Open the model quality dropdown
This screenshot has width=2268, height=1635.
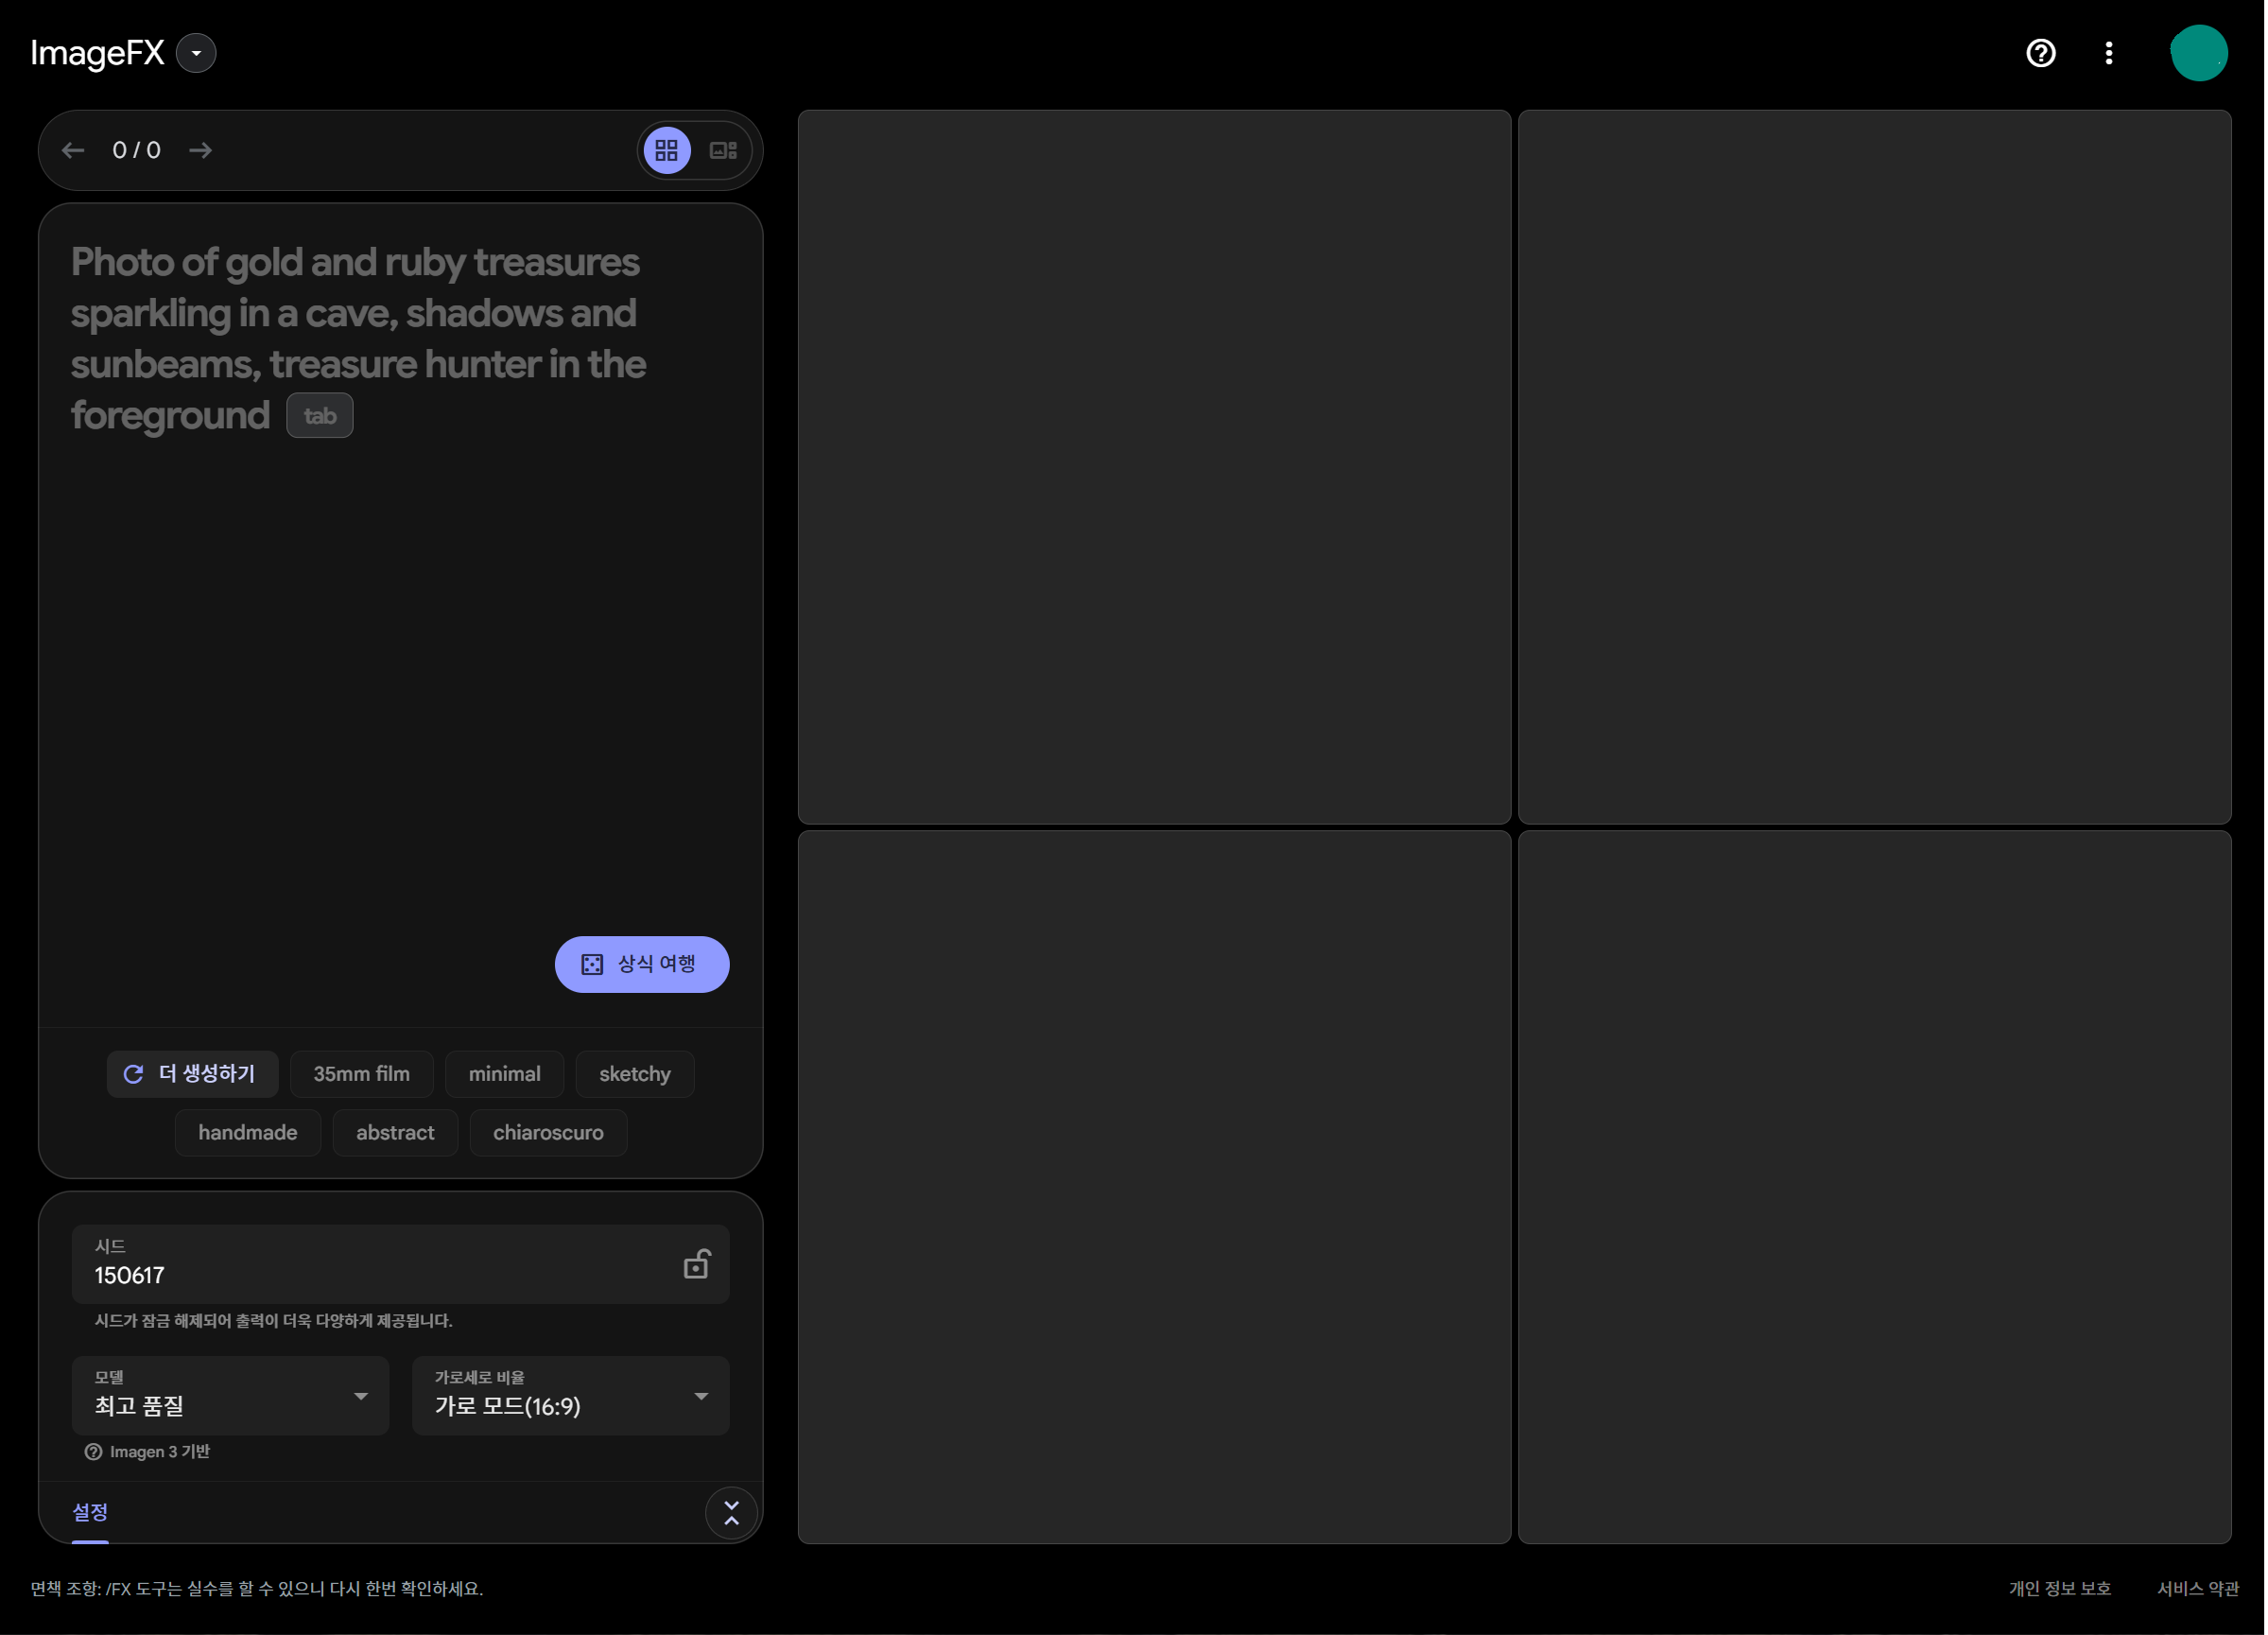230,1396
